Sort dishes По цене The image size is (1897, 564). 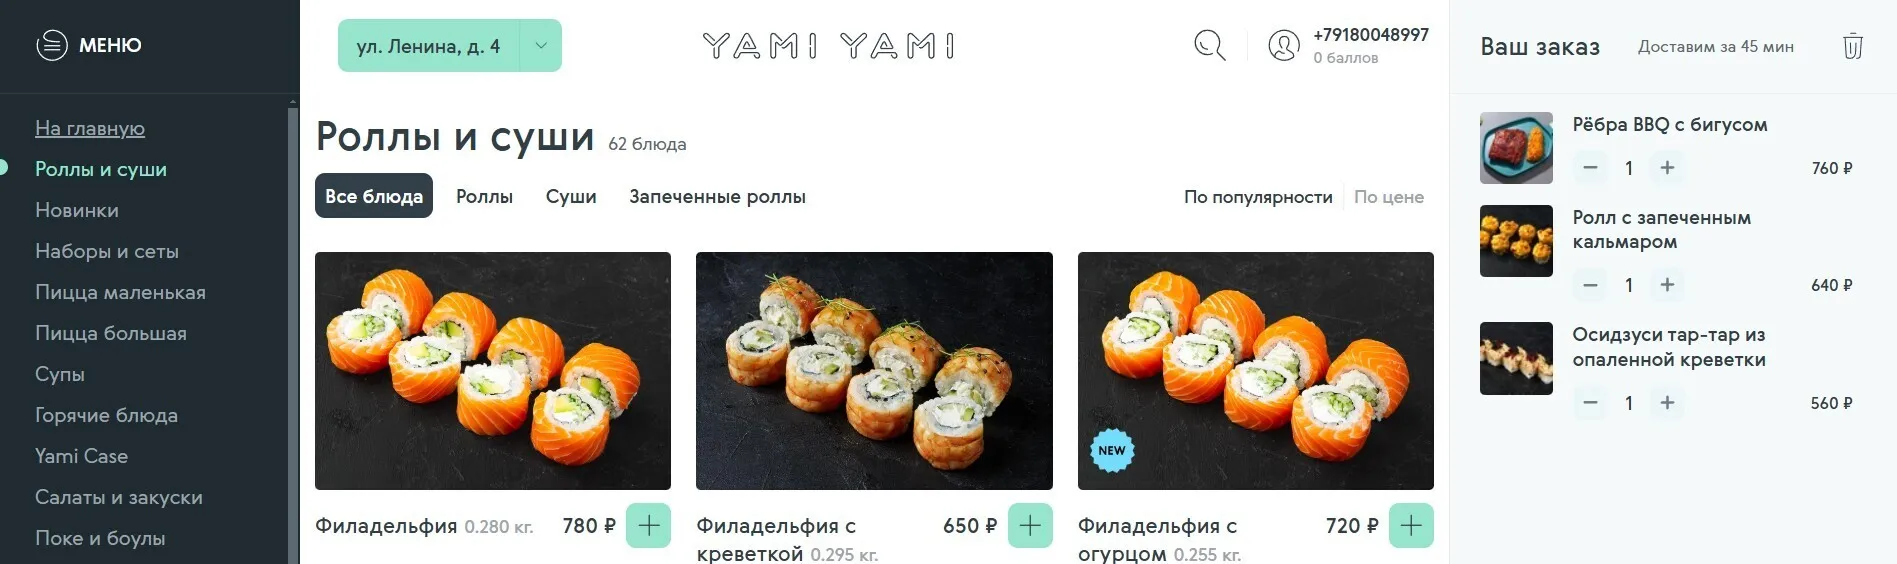[x=1388, y=197]
